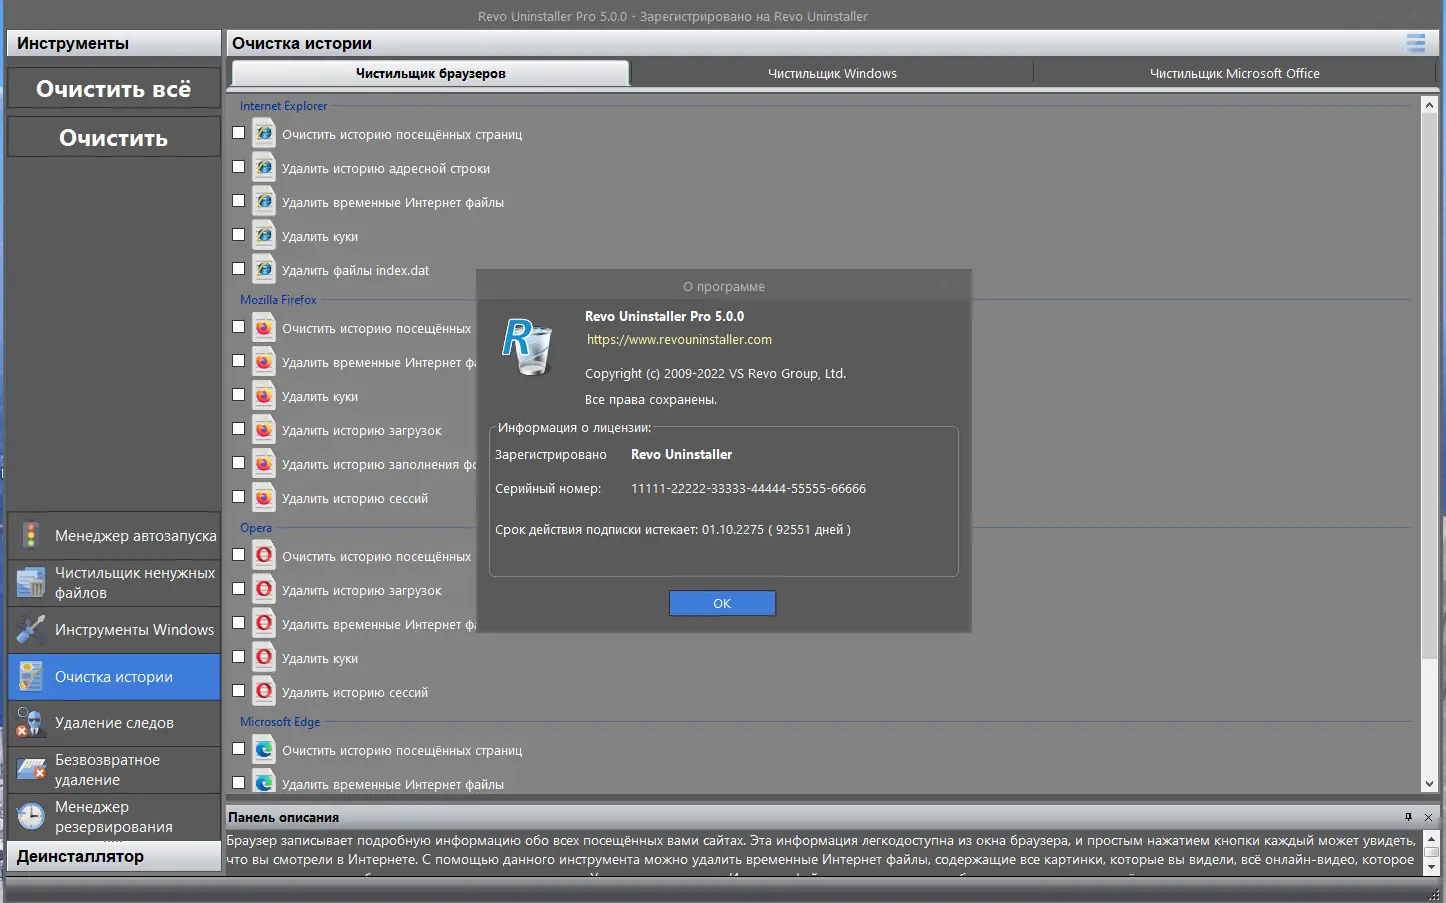Image resolution: width=1446 pixels, height=903 pixels.
Task: Switch to the Чистильщик Windows tab
Action: [831, 72]
